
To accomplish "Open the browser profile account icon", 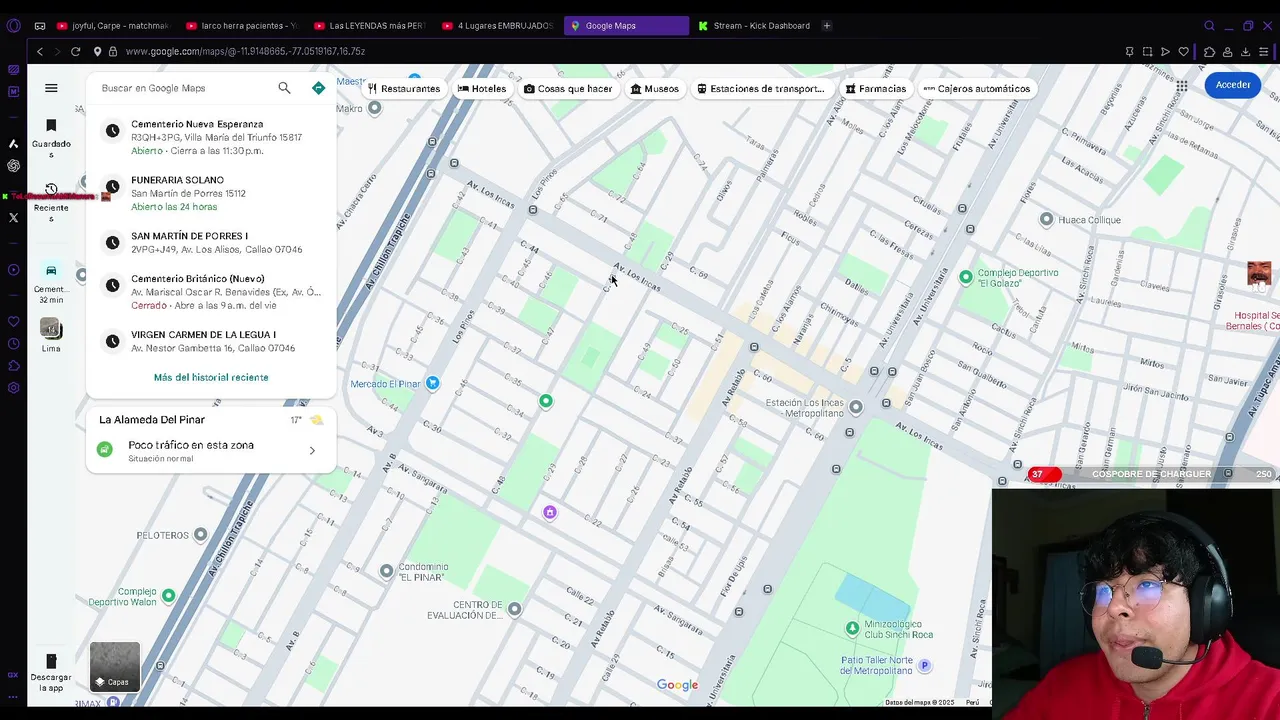I will point(1227,51).
